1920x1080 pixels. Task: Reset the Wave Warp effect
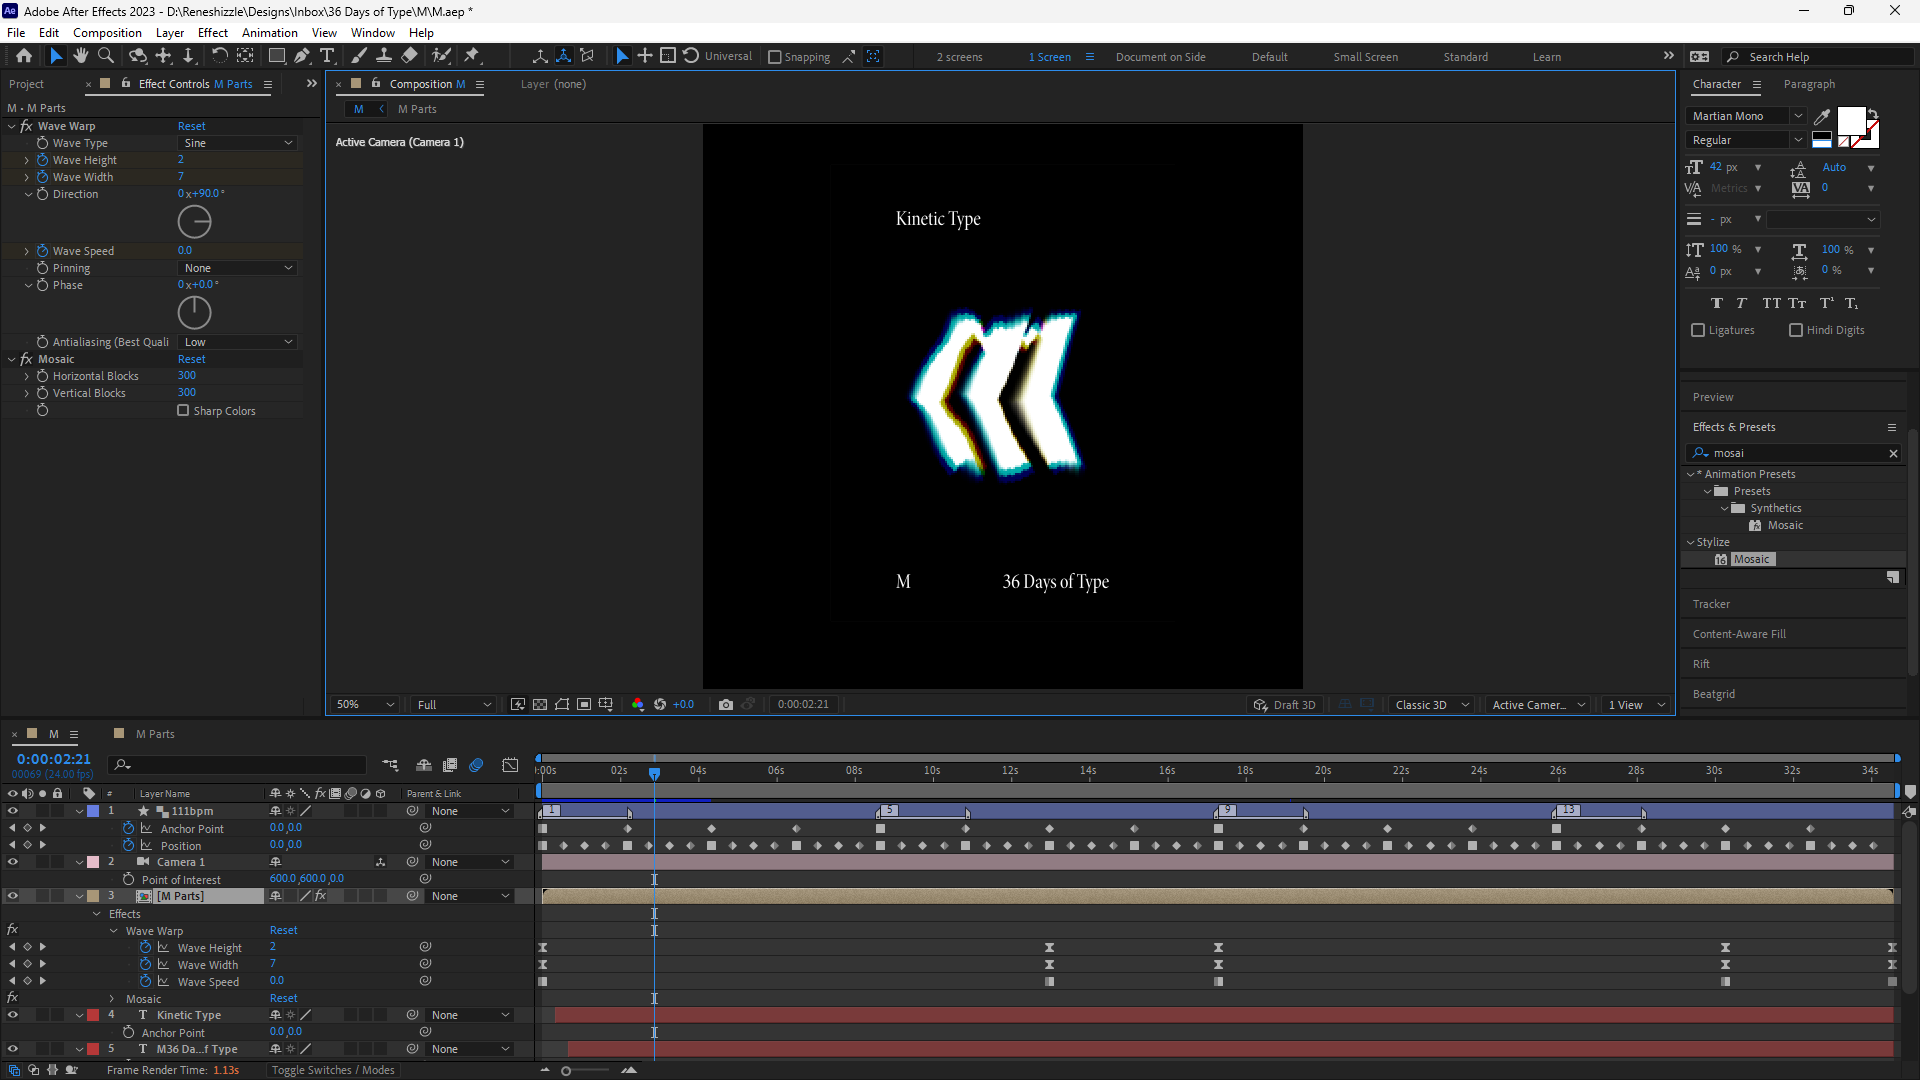coord(191,126)
